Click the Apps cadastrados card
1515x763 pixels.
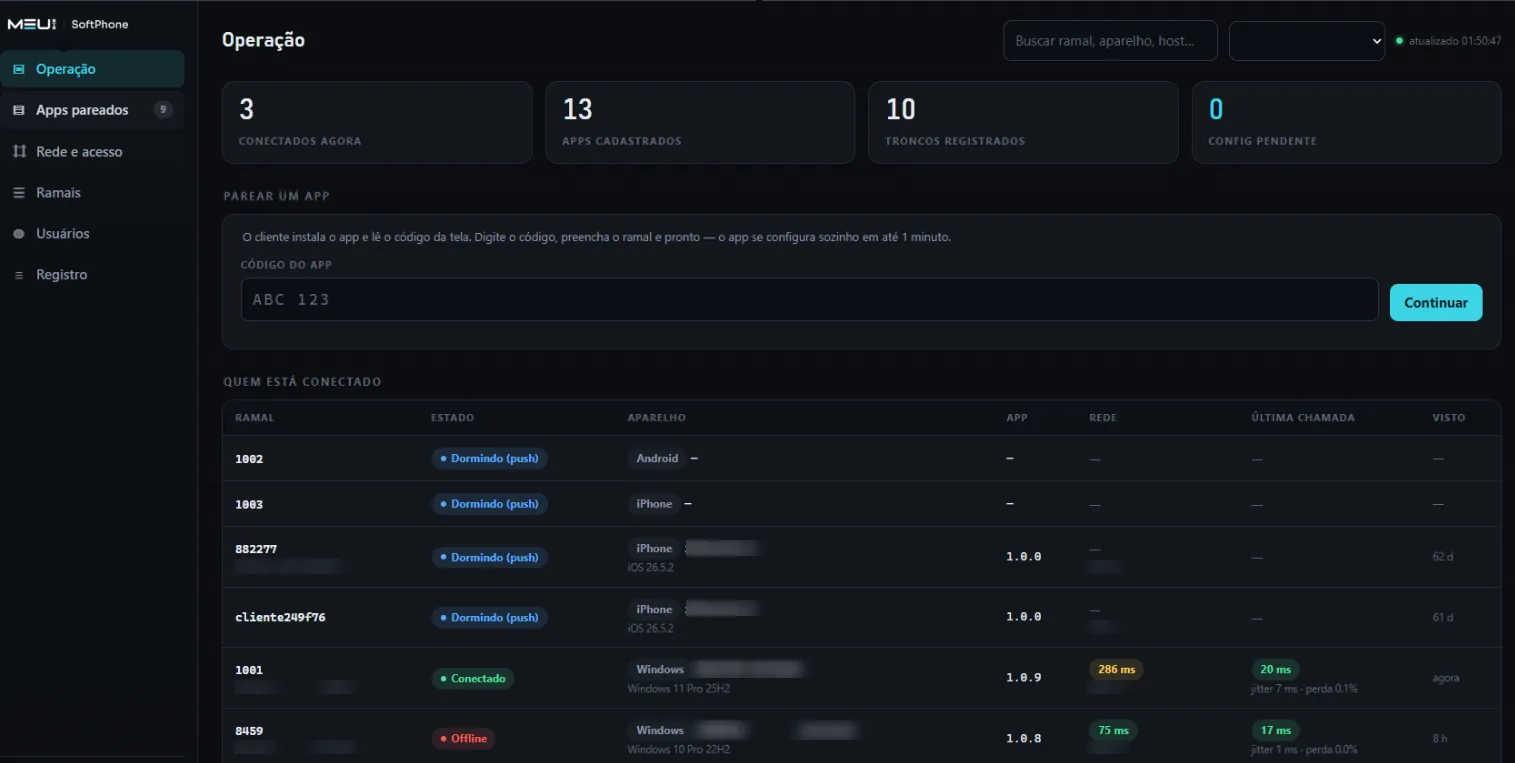pos(700,122)
